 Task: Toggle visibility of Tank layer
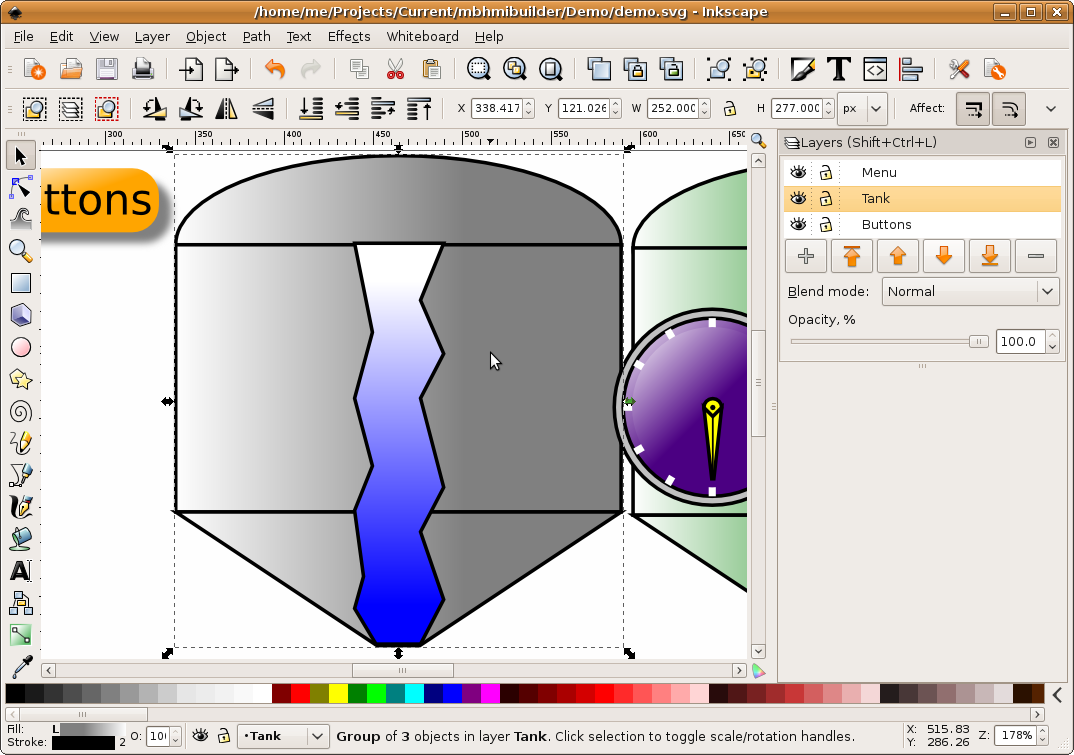798,198
